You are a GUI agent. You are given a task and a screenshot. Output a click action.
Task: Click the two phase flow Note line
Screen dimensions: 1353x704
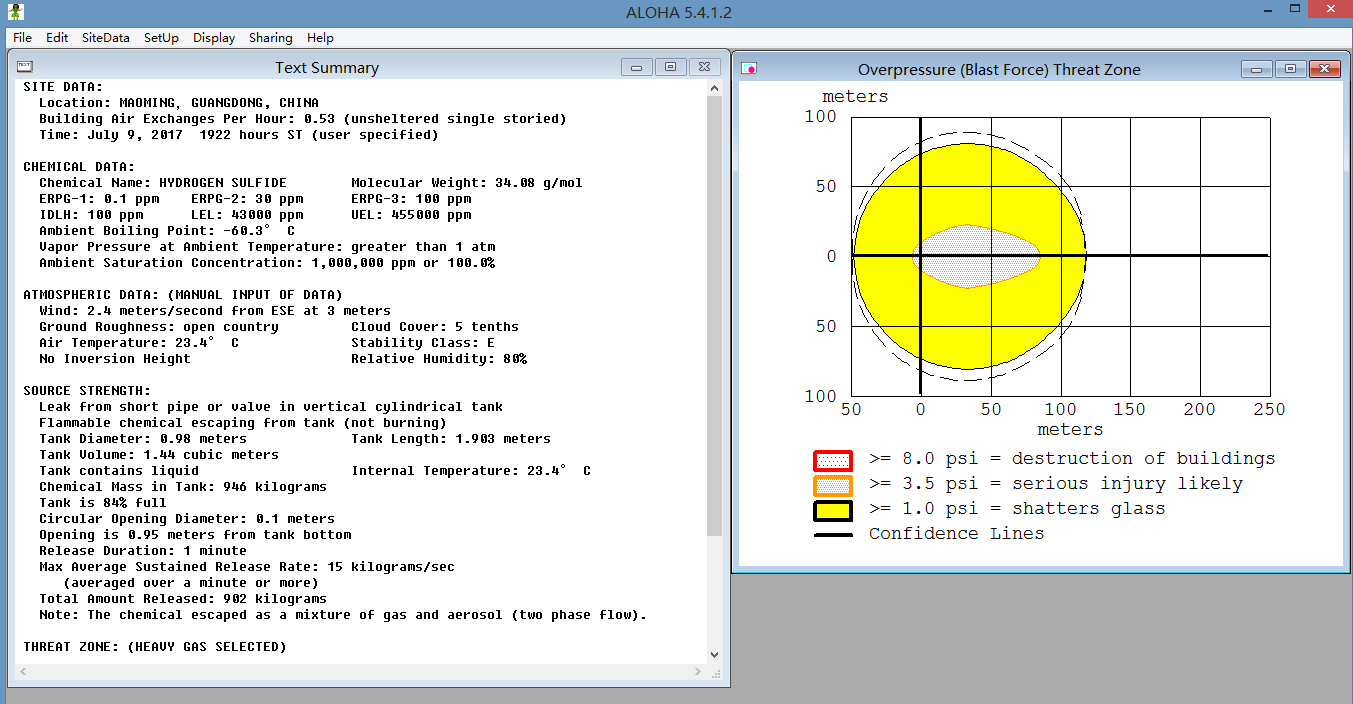(343, 615)
